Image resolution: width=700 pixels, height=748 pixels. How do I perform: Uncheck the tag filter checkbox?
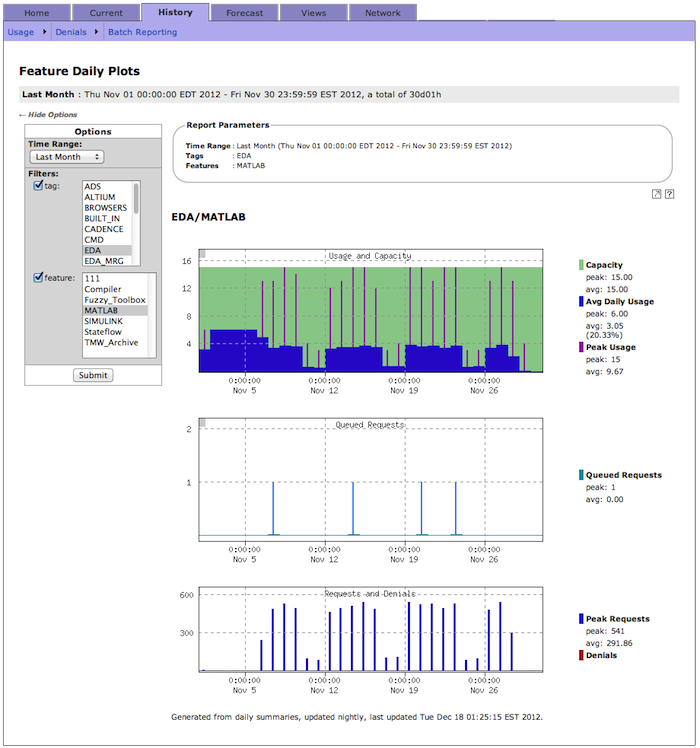[x=38, y=185]
